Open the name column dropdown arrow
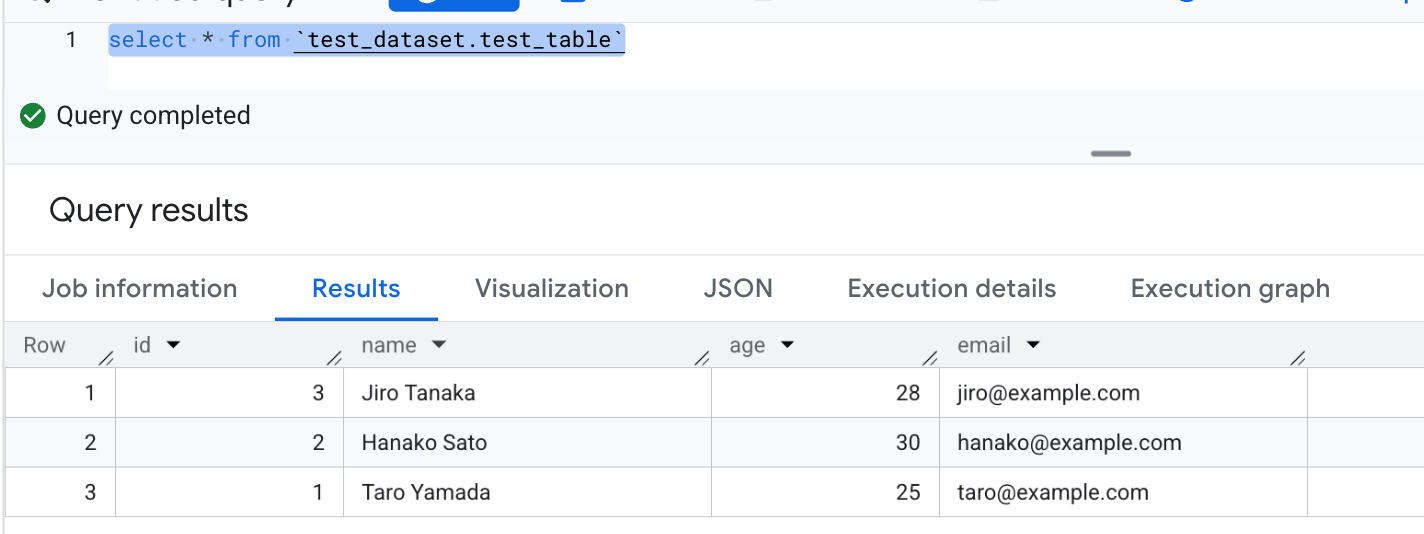Image resolution: width=1424 pixels, height=534 pixels. (x=438, y=345)
